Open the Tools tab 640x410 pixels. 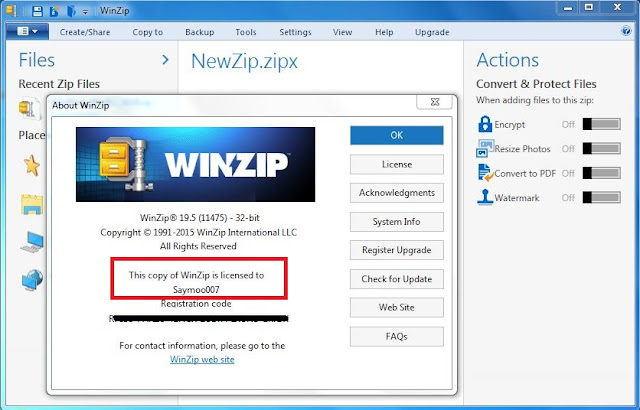point(246,32)
